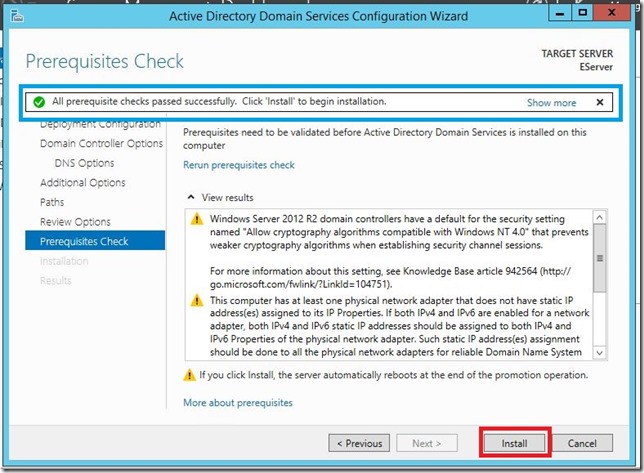Select Paths in the wizard sidebar
644x473 pixels.
click(53, 202)
